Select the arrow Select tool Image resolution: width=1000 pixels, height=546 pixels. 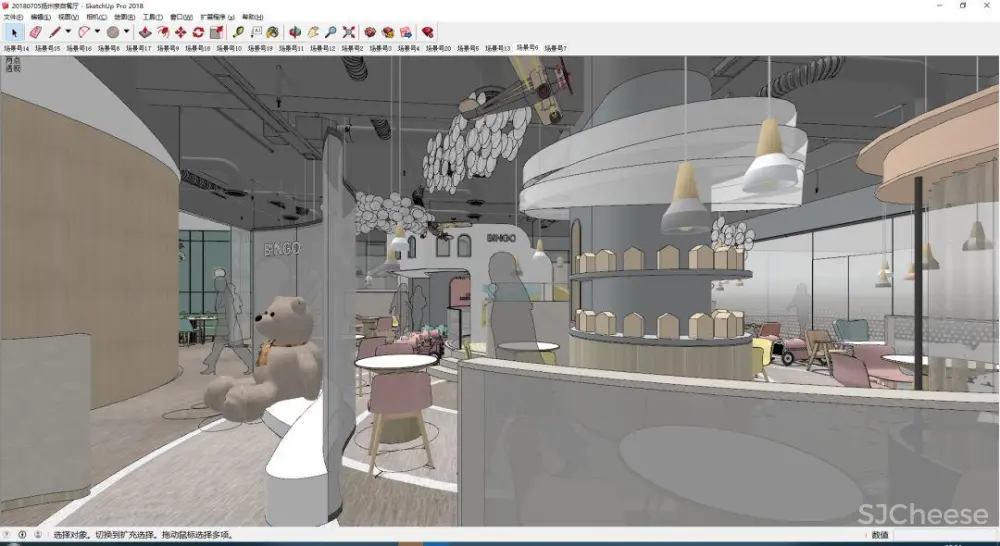(14, 32)
